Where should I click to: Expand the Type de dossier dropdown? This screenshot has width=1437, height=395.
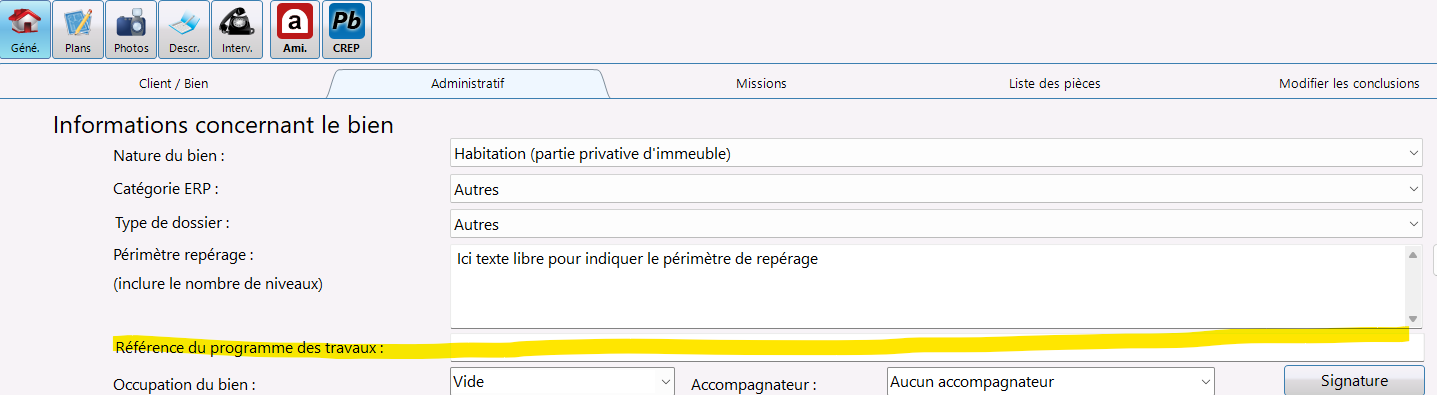(936, 224)
